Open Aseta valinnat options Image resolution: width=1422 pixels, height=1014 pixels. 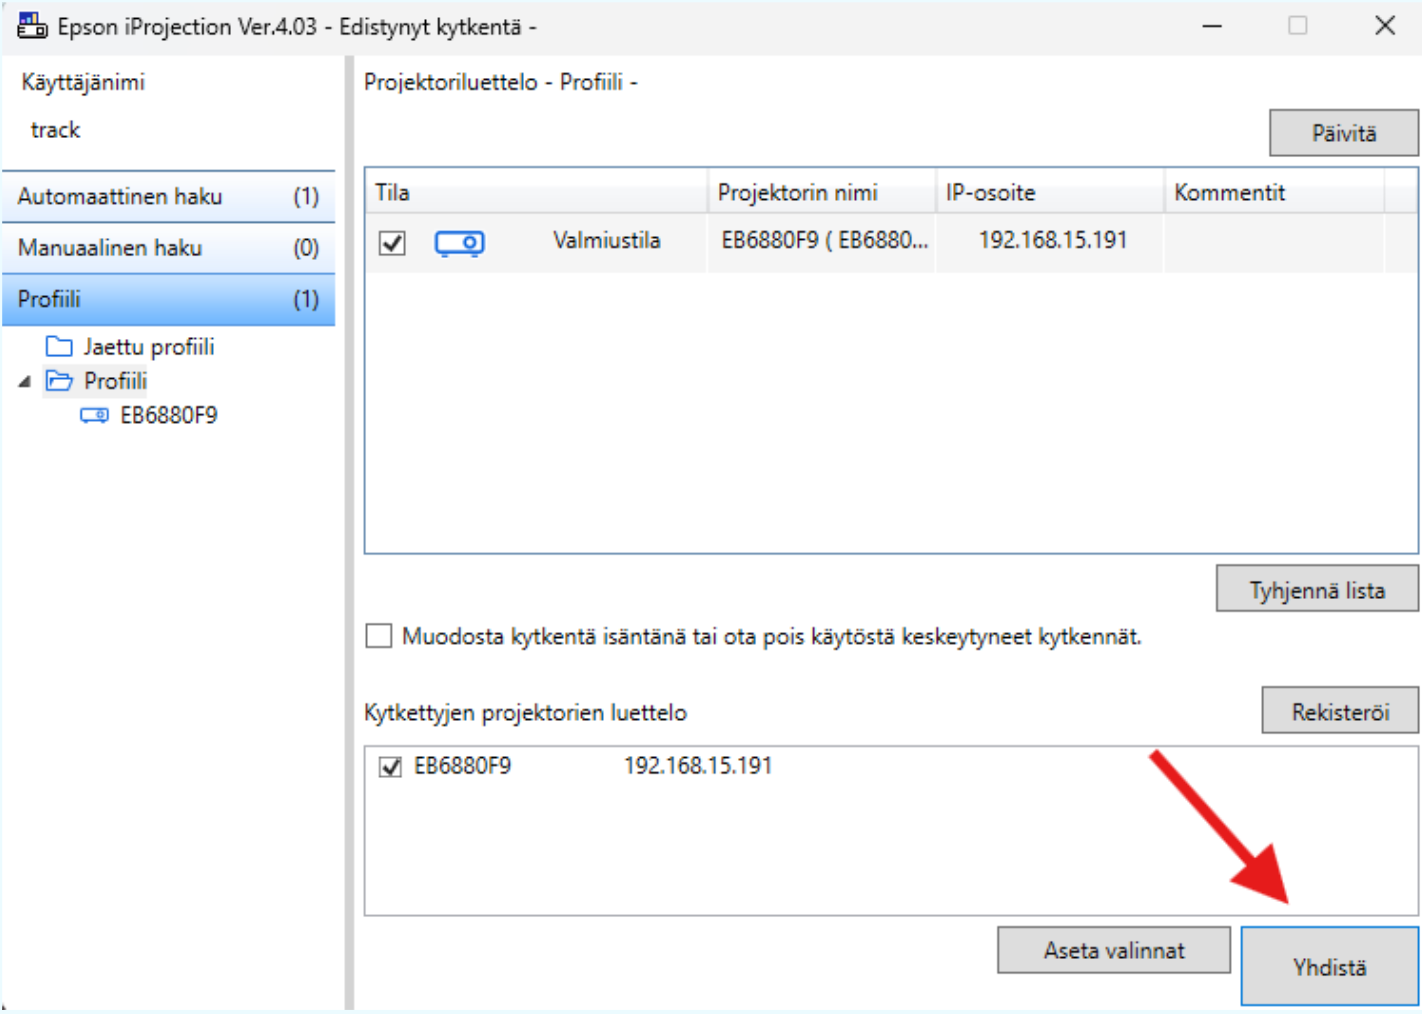coord(1114,950)
